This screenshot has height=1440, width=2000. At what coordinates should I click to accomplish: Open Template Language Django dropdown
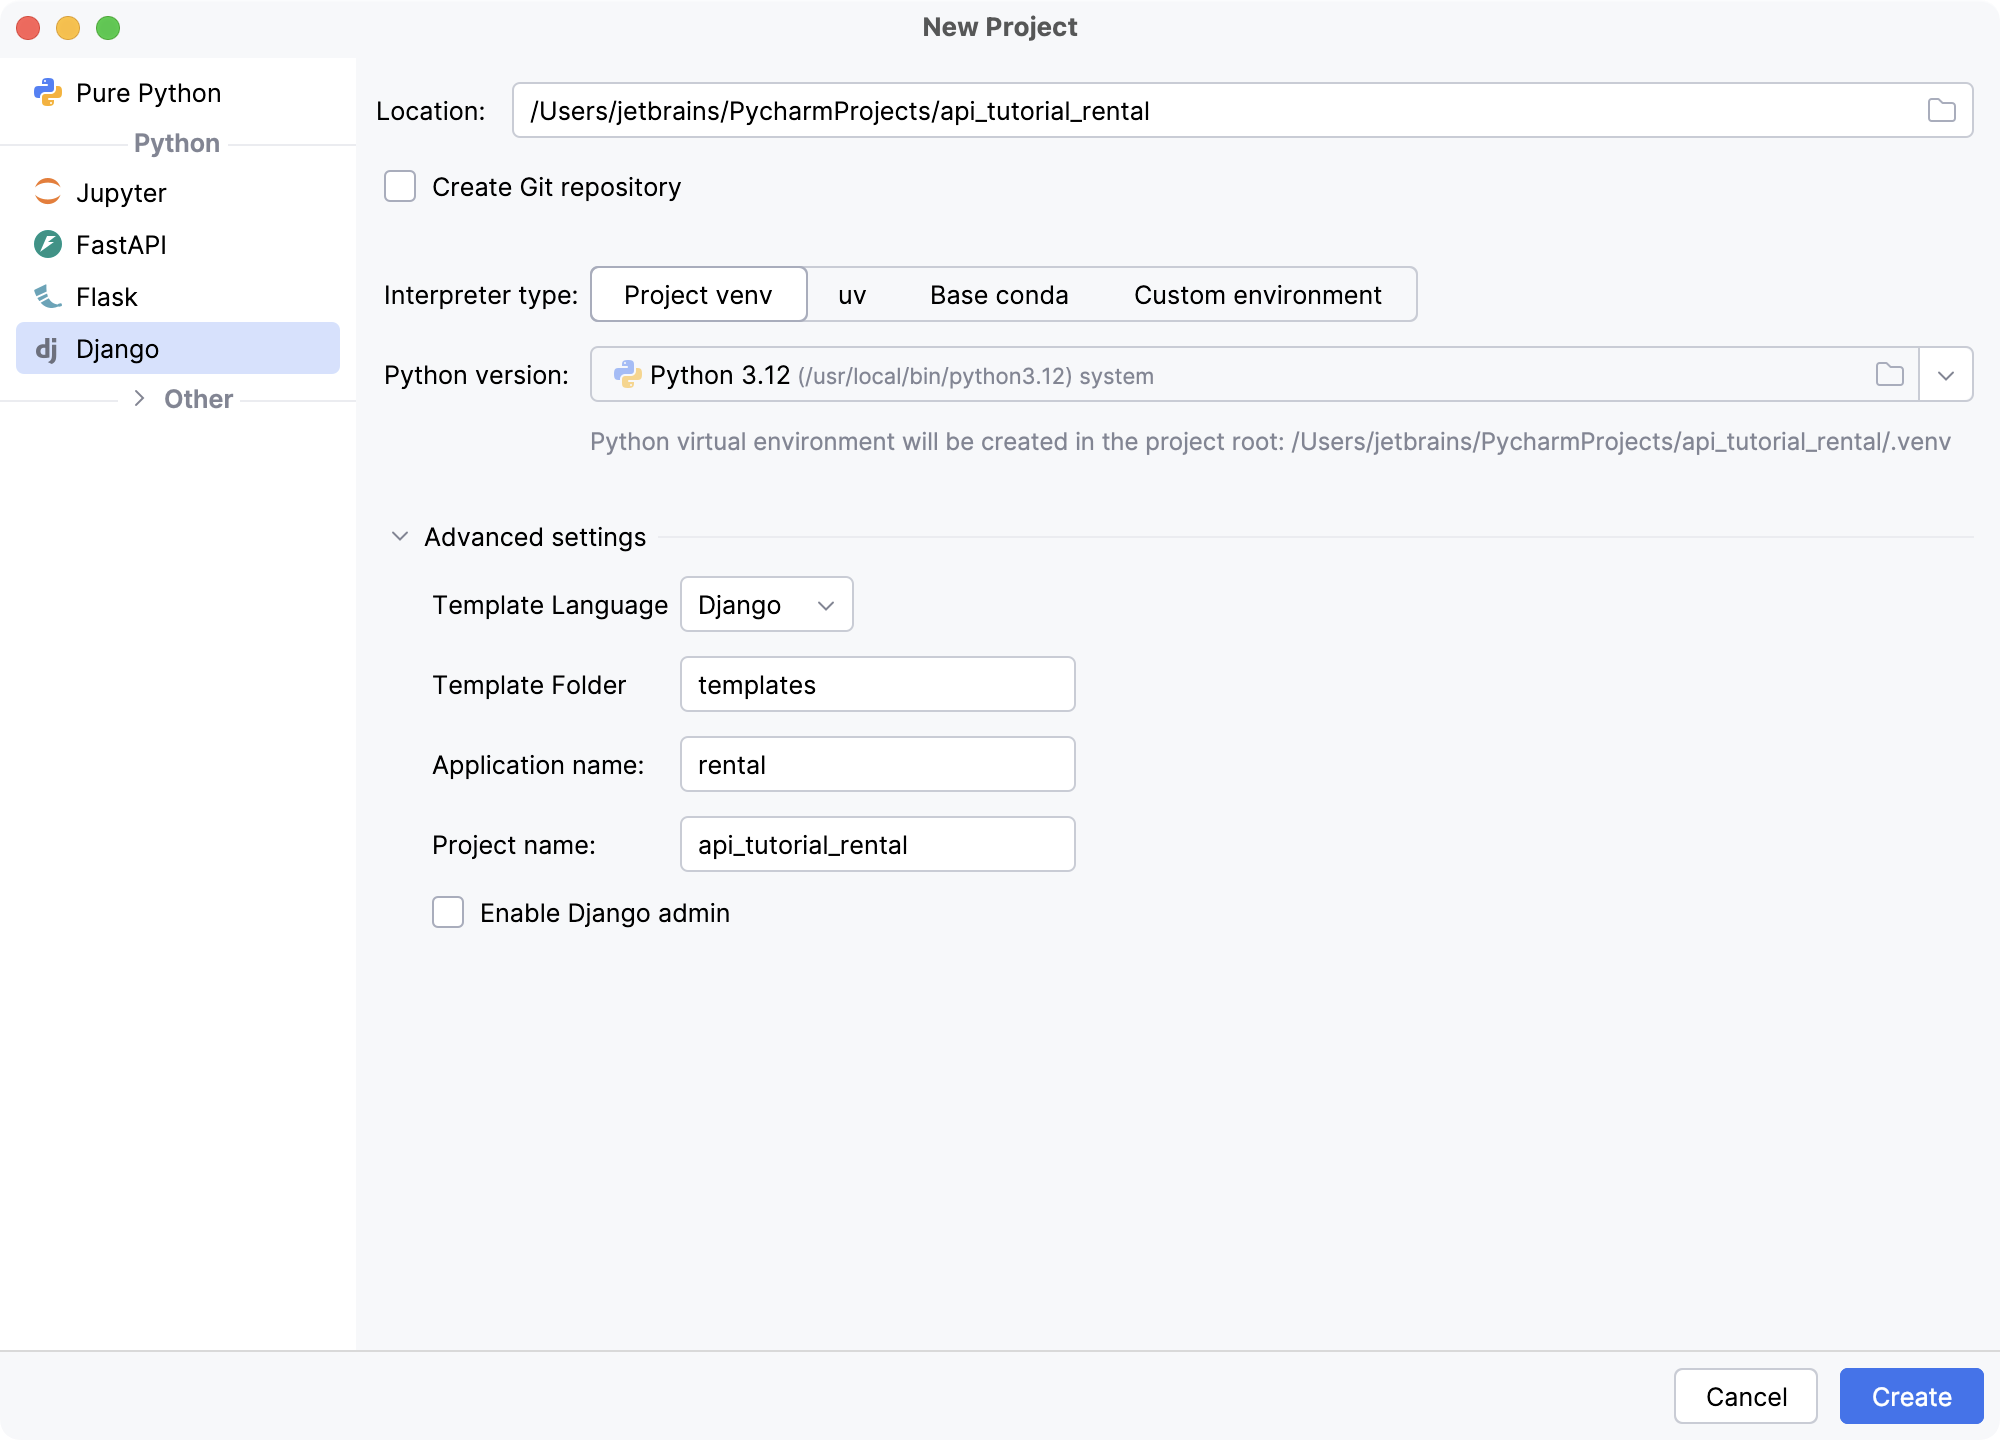tap(766, 605)
